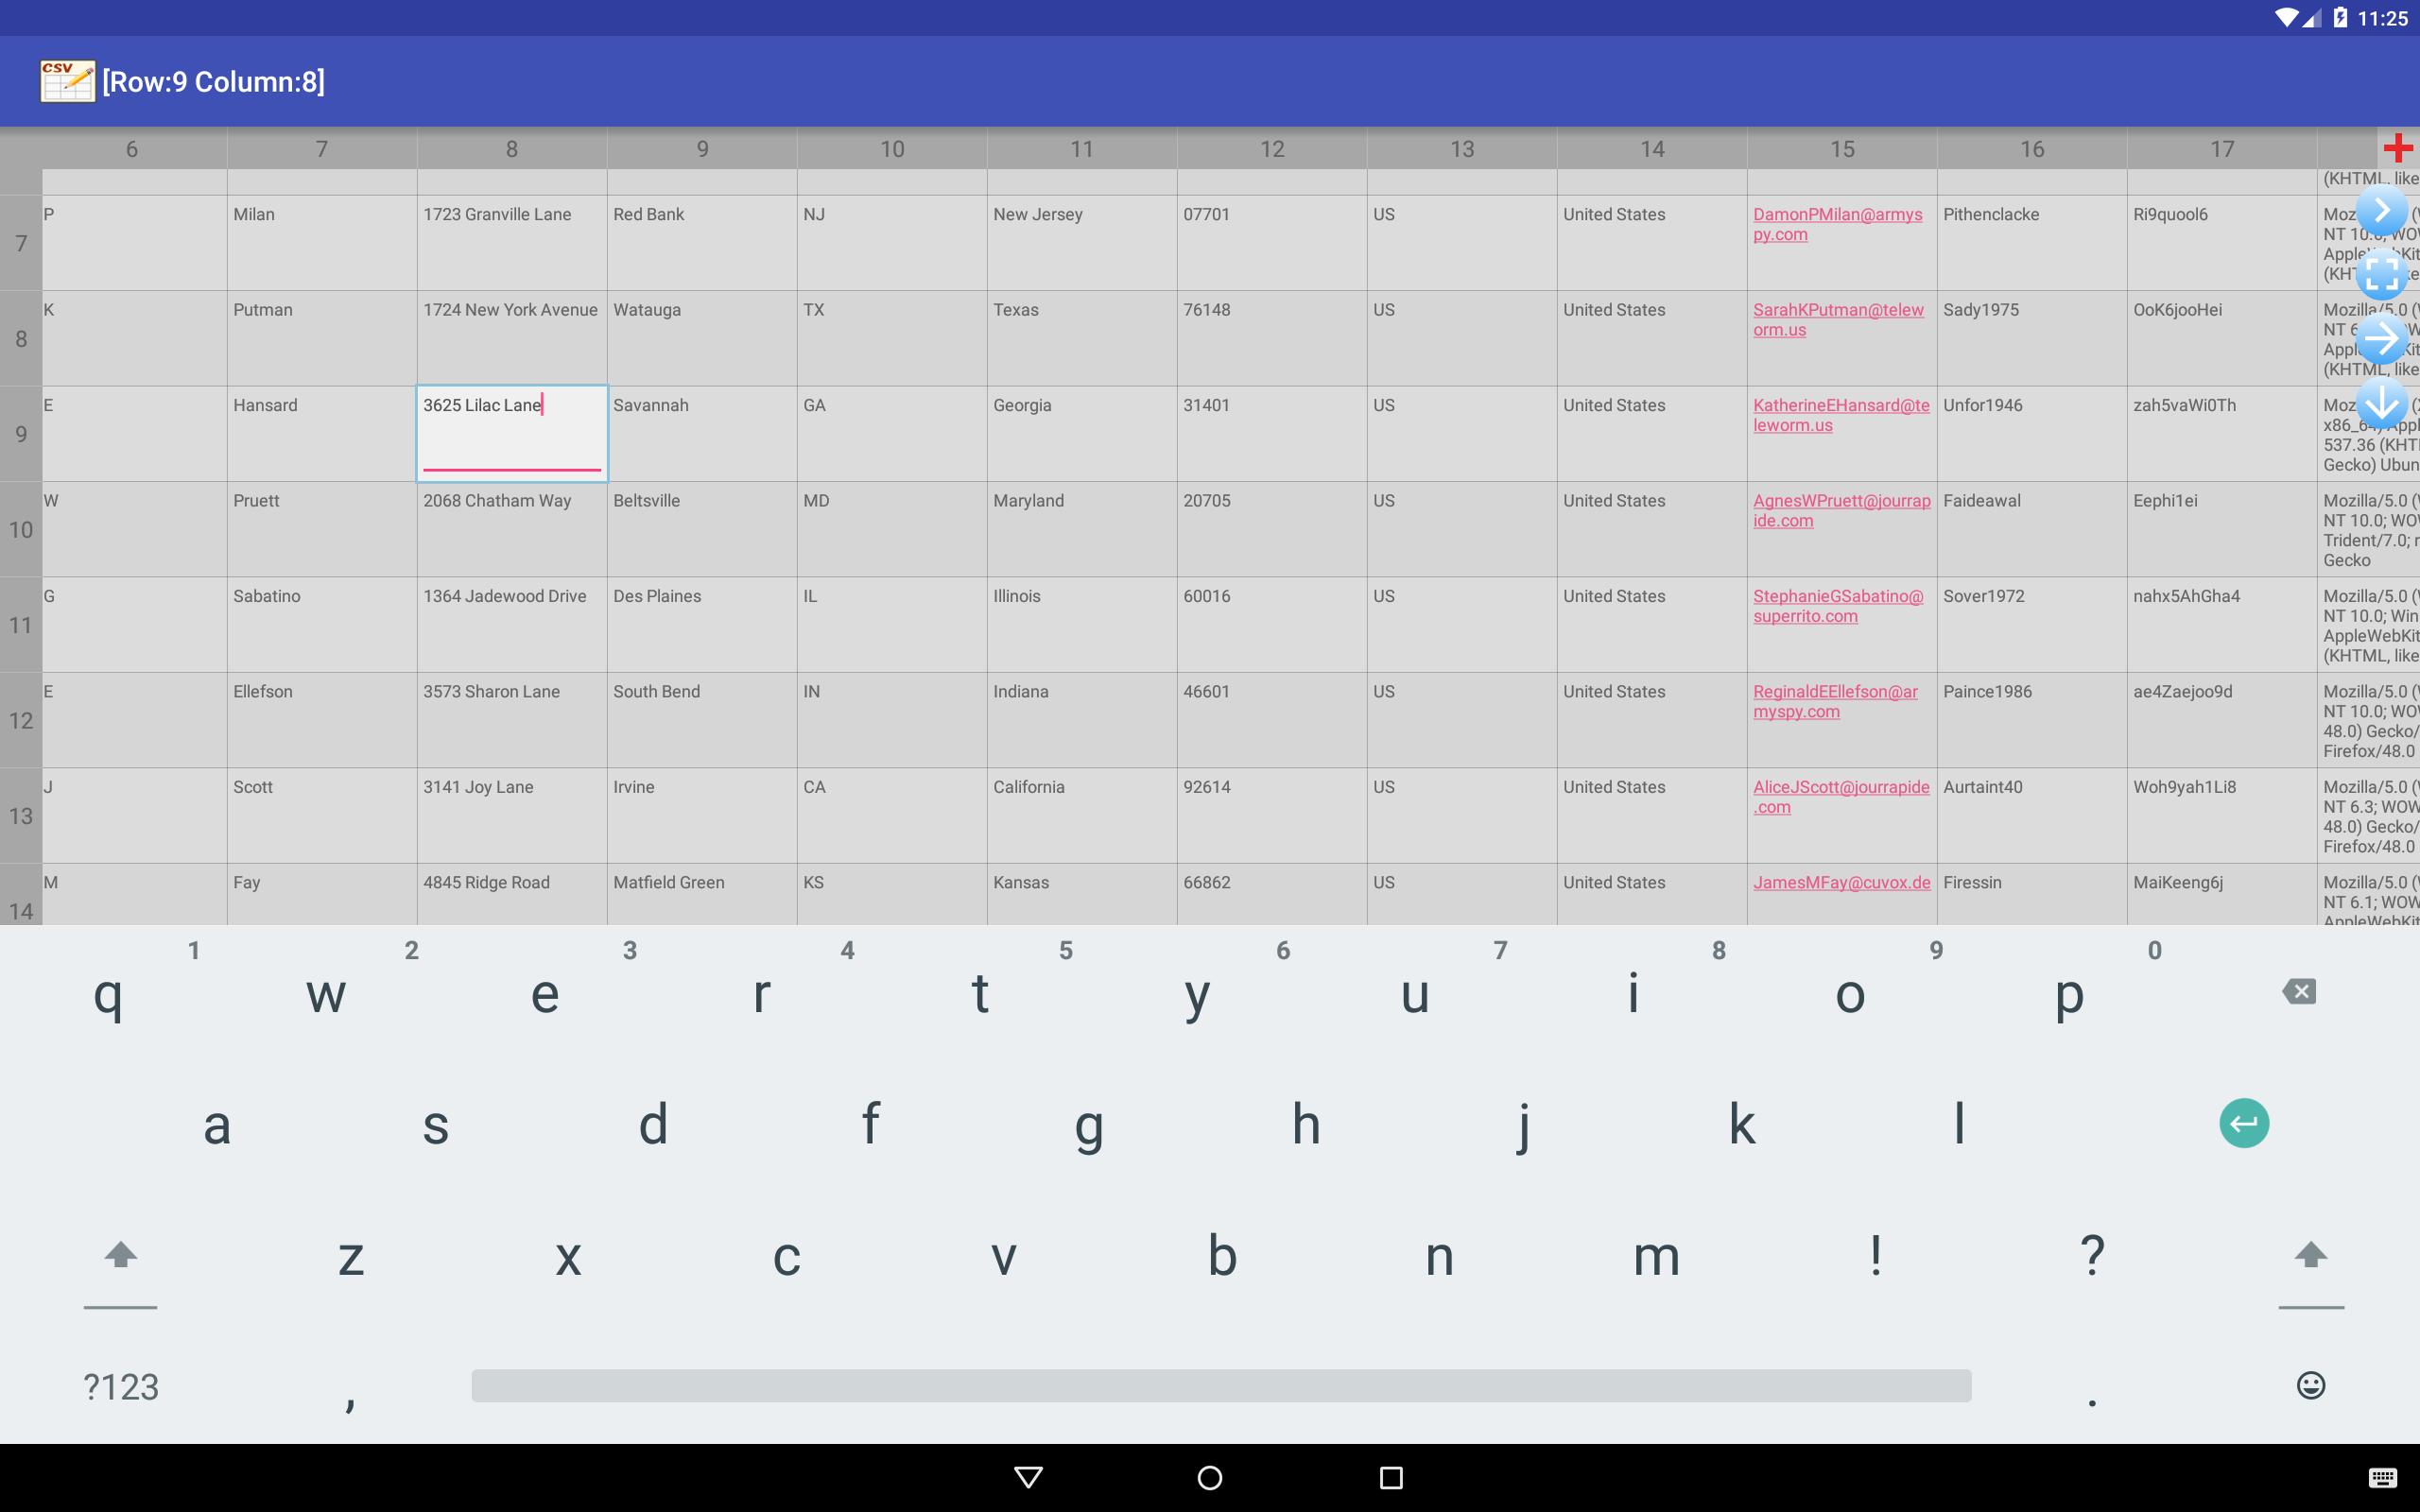Tap the blue fullscreen brackets floating button
The height and width of the screenshot is (1512, 2420).
tap(2382, 274)
